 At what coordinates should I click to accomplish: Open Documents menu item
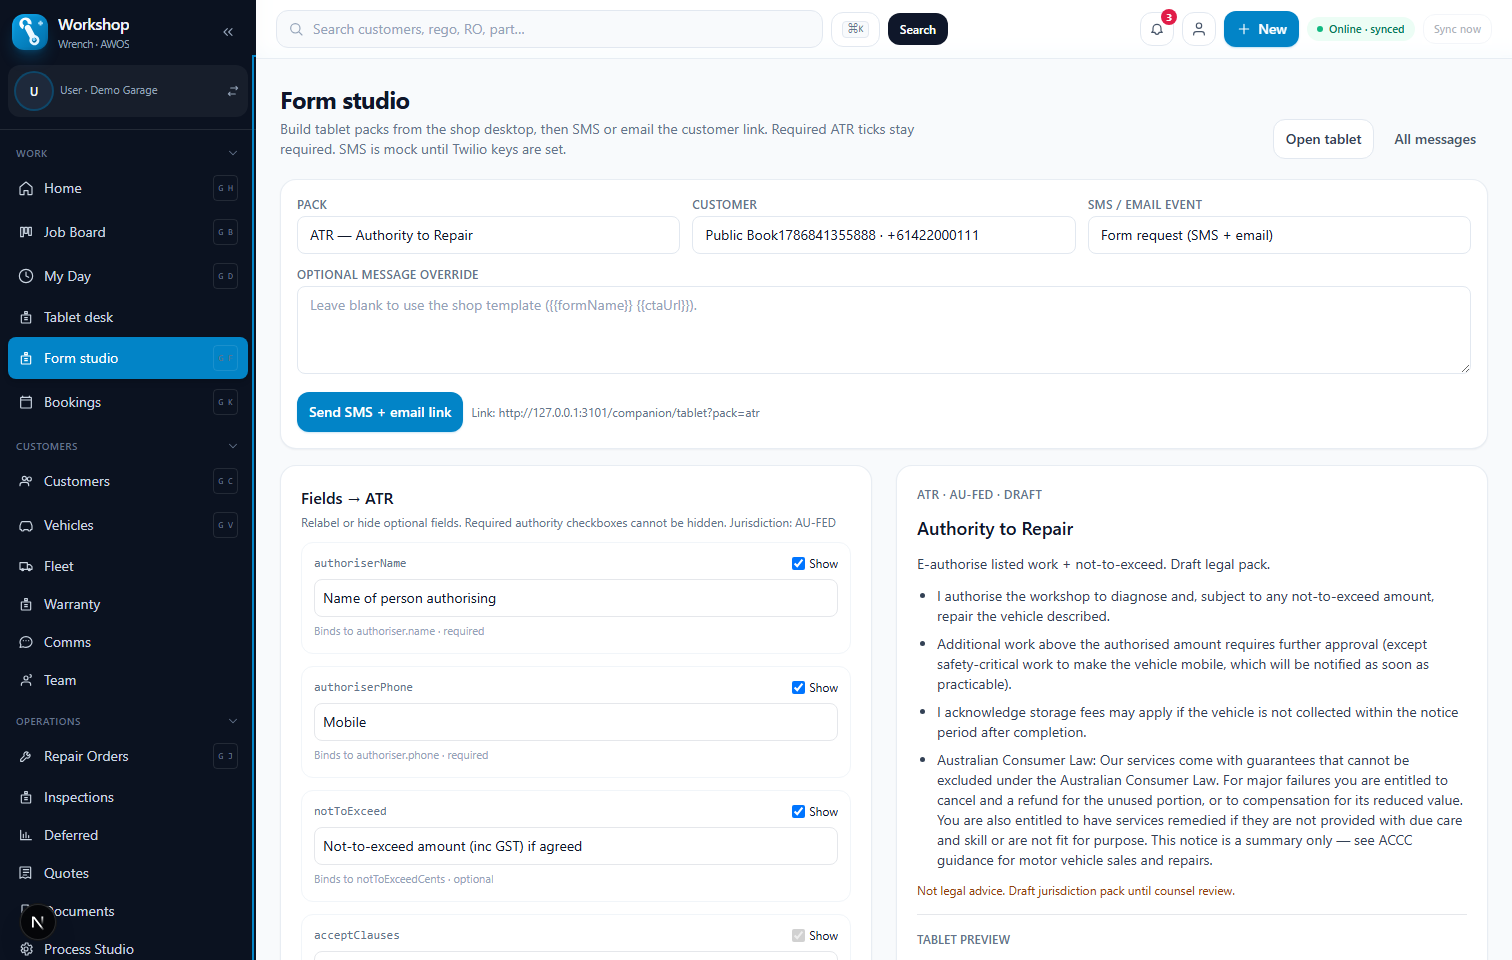(x=128, y=911)
